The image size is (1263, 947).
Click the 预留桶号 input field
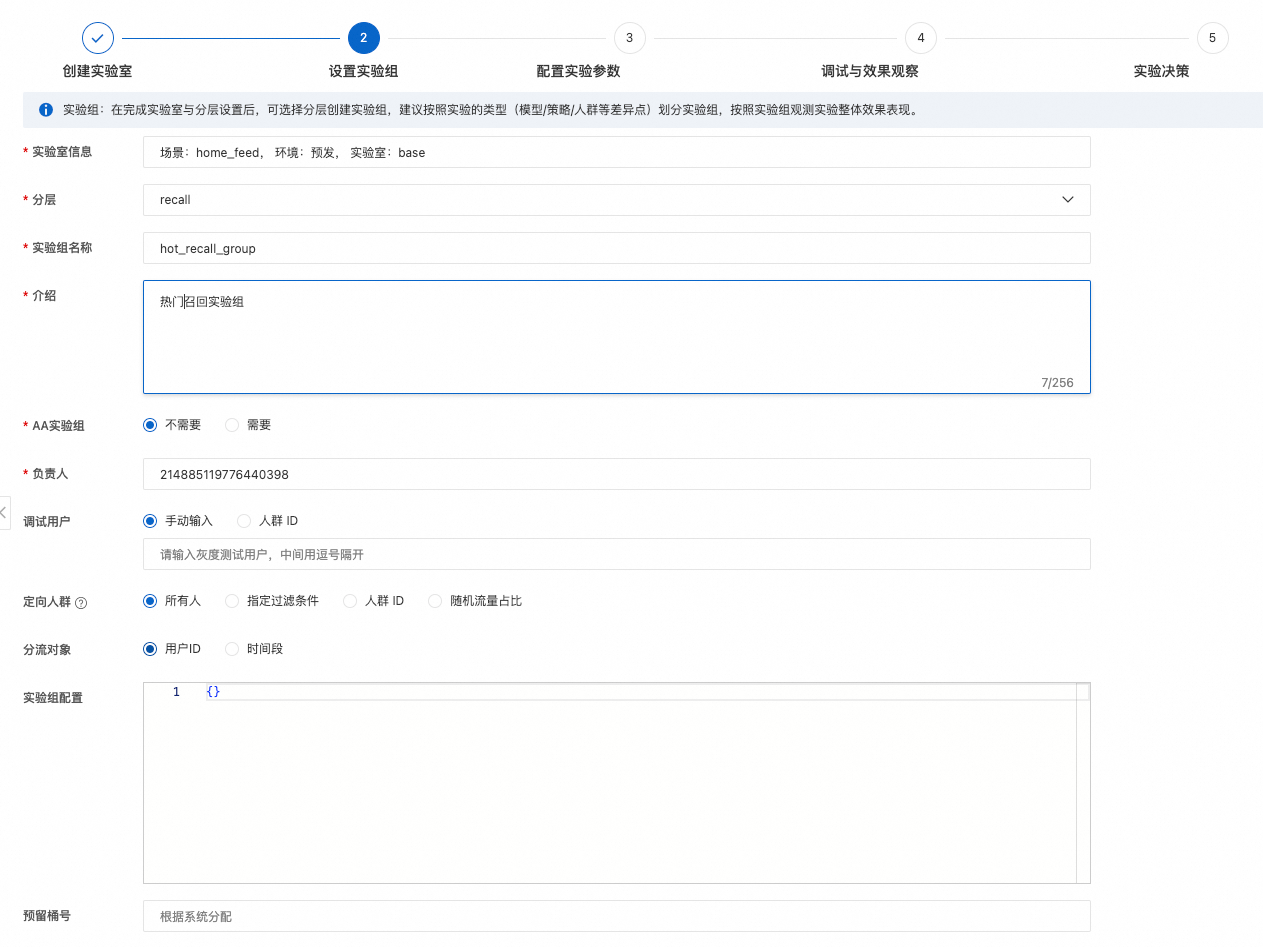click(x=616, y=916)
